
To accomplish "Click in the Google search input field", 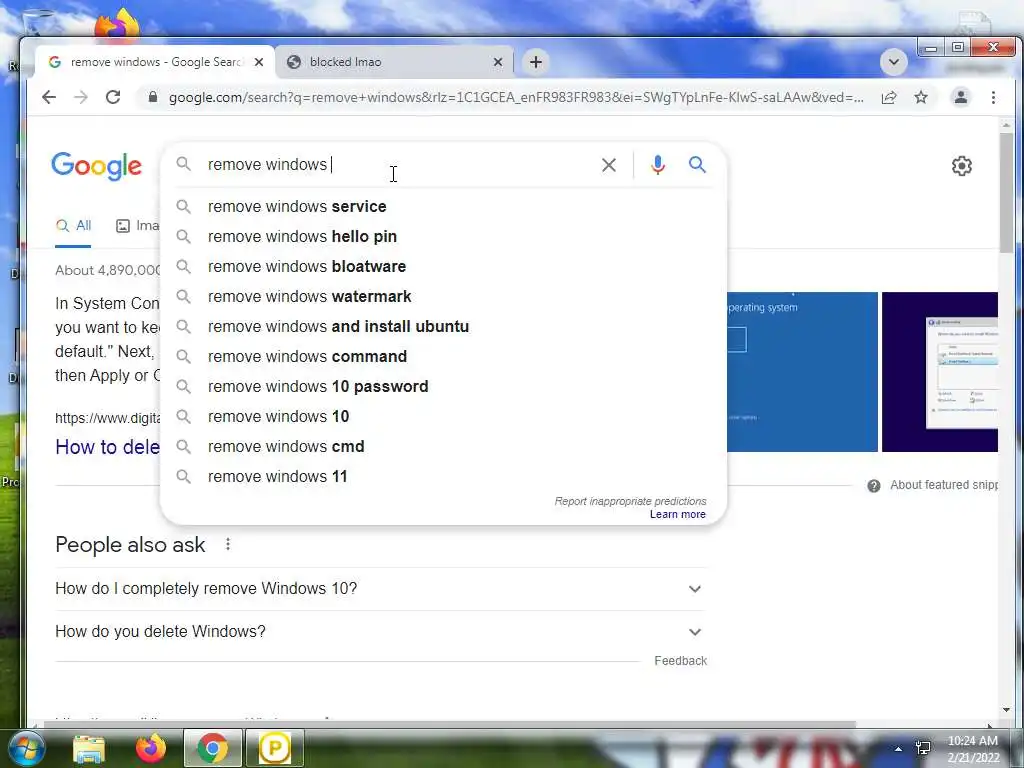I will [398, 165].
